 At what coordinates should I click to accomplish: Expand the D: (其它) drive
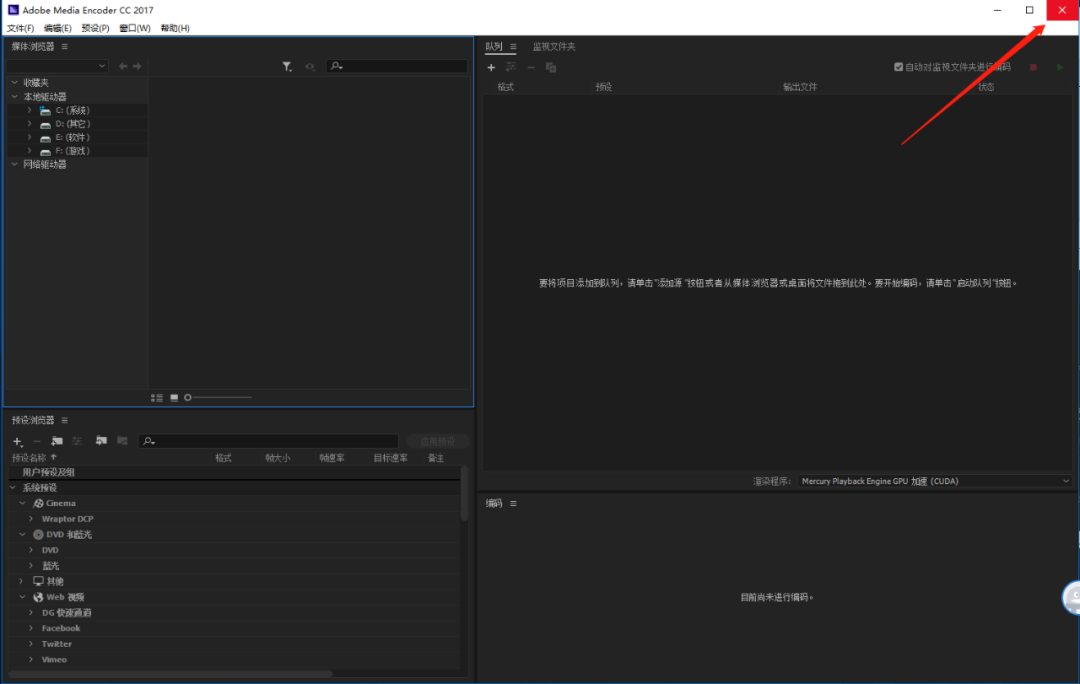[30, 124]
